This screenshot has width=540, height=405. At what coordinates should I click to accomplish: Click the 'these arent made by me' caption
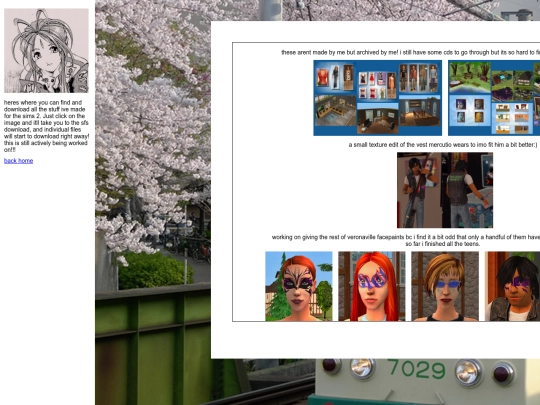point(411,52)
